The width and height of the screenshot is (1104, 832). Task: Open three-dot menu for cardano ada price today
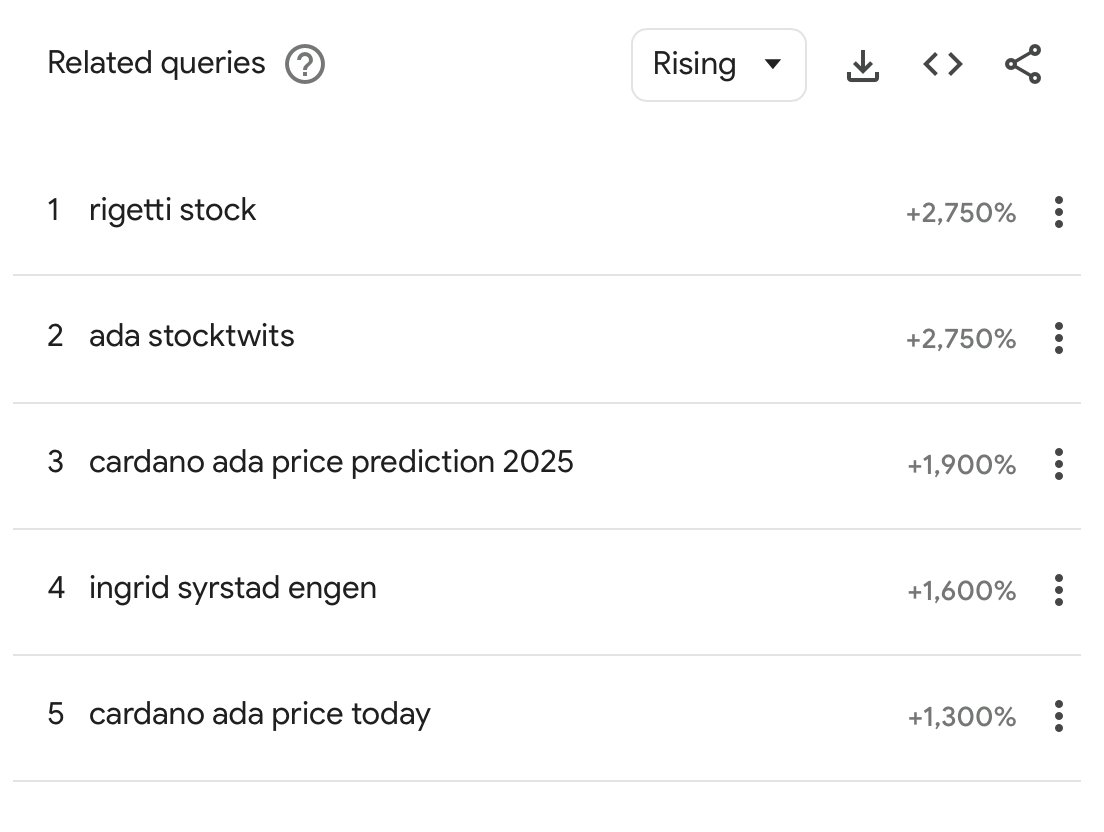coord(1058,716)
